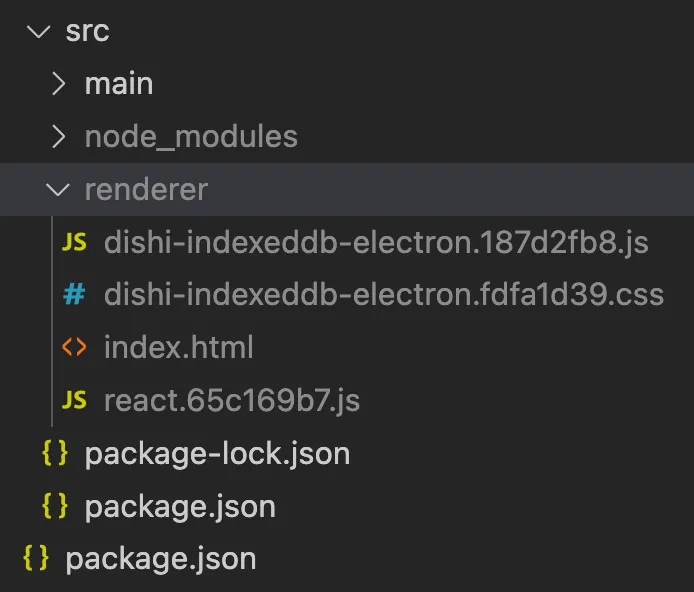Open dishi-indexeddb-electron.fdfa1d39.css stylesheet
This screenshot has height=592, width=694.
pos(383,295)
